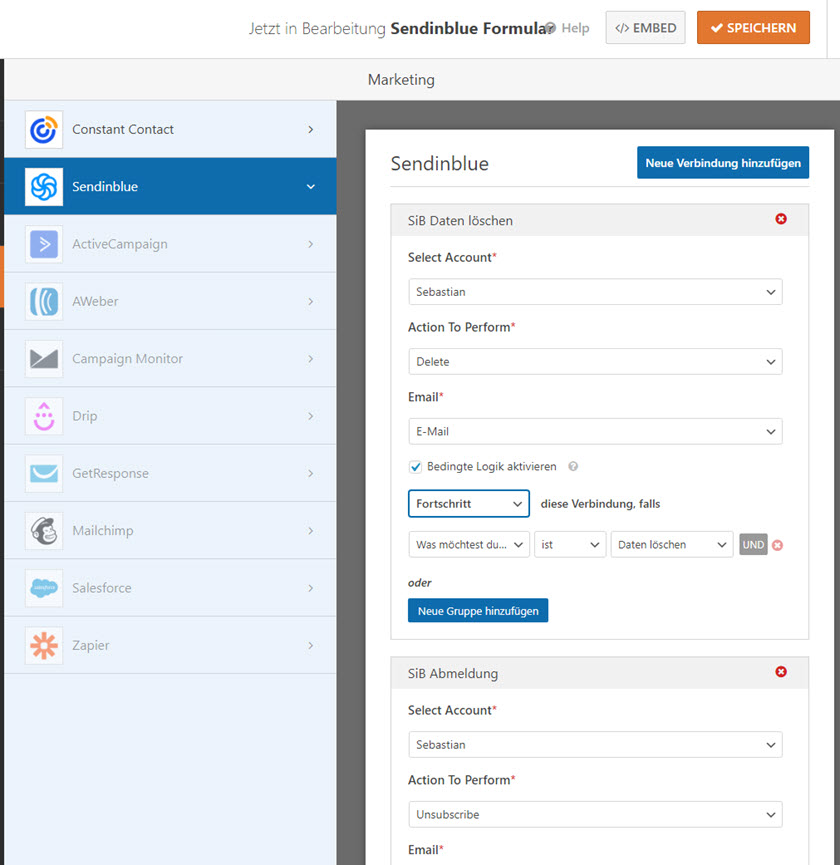
Task: Open the 'Daten löschen' value dropdown
Action: 672,544
